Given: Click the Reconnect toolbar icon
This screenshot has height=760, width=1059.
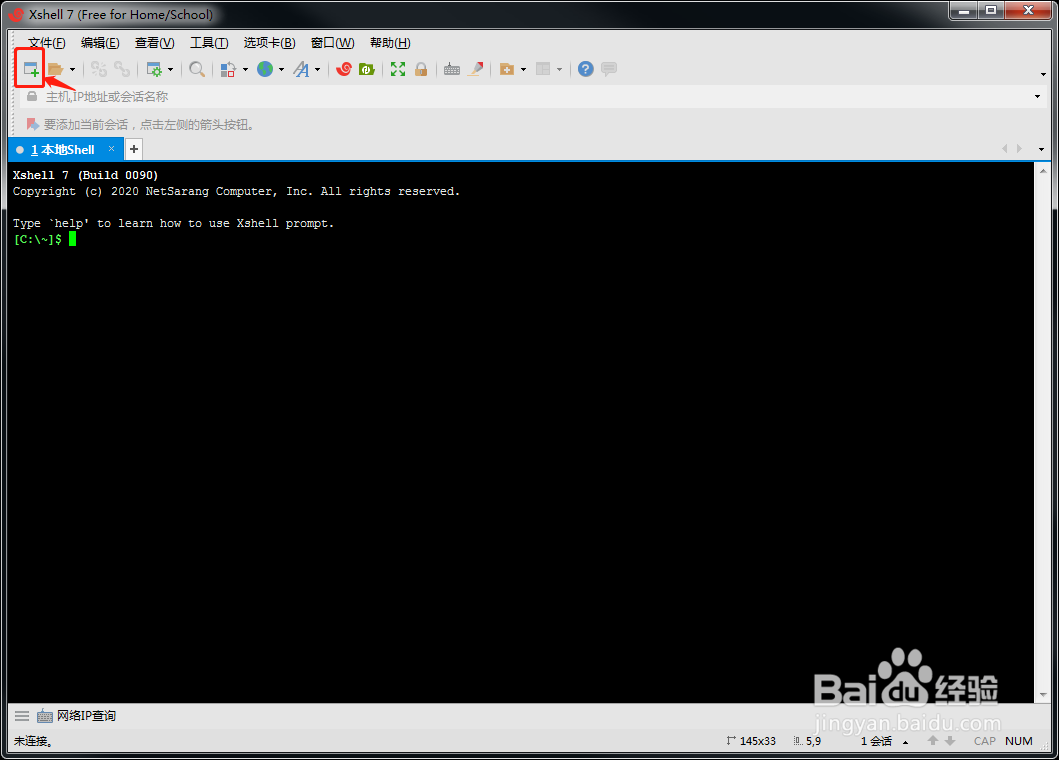Looking at the screenshot, I should (x=122, y=69).
